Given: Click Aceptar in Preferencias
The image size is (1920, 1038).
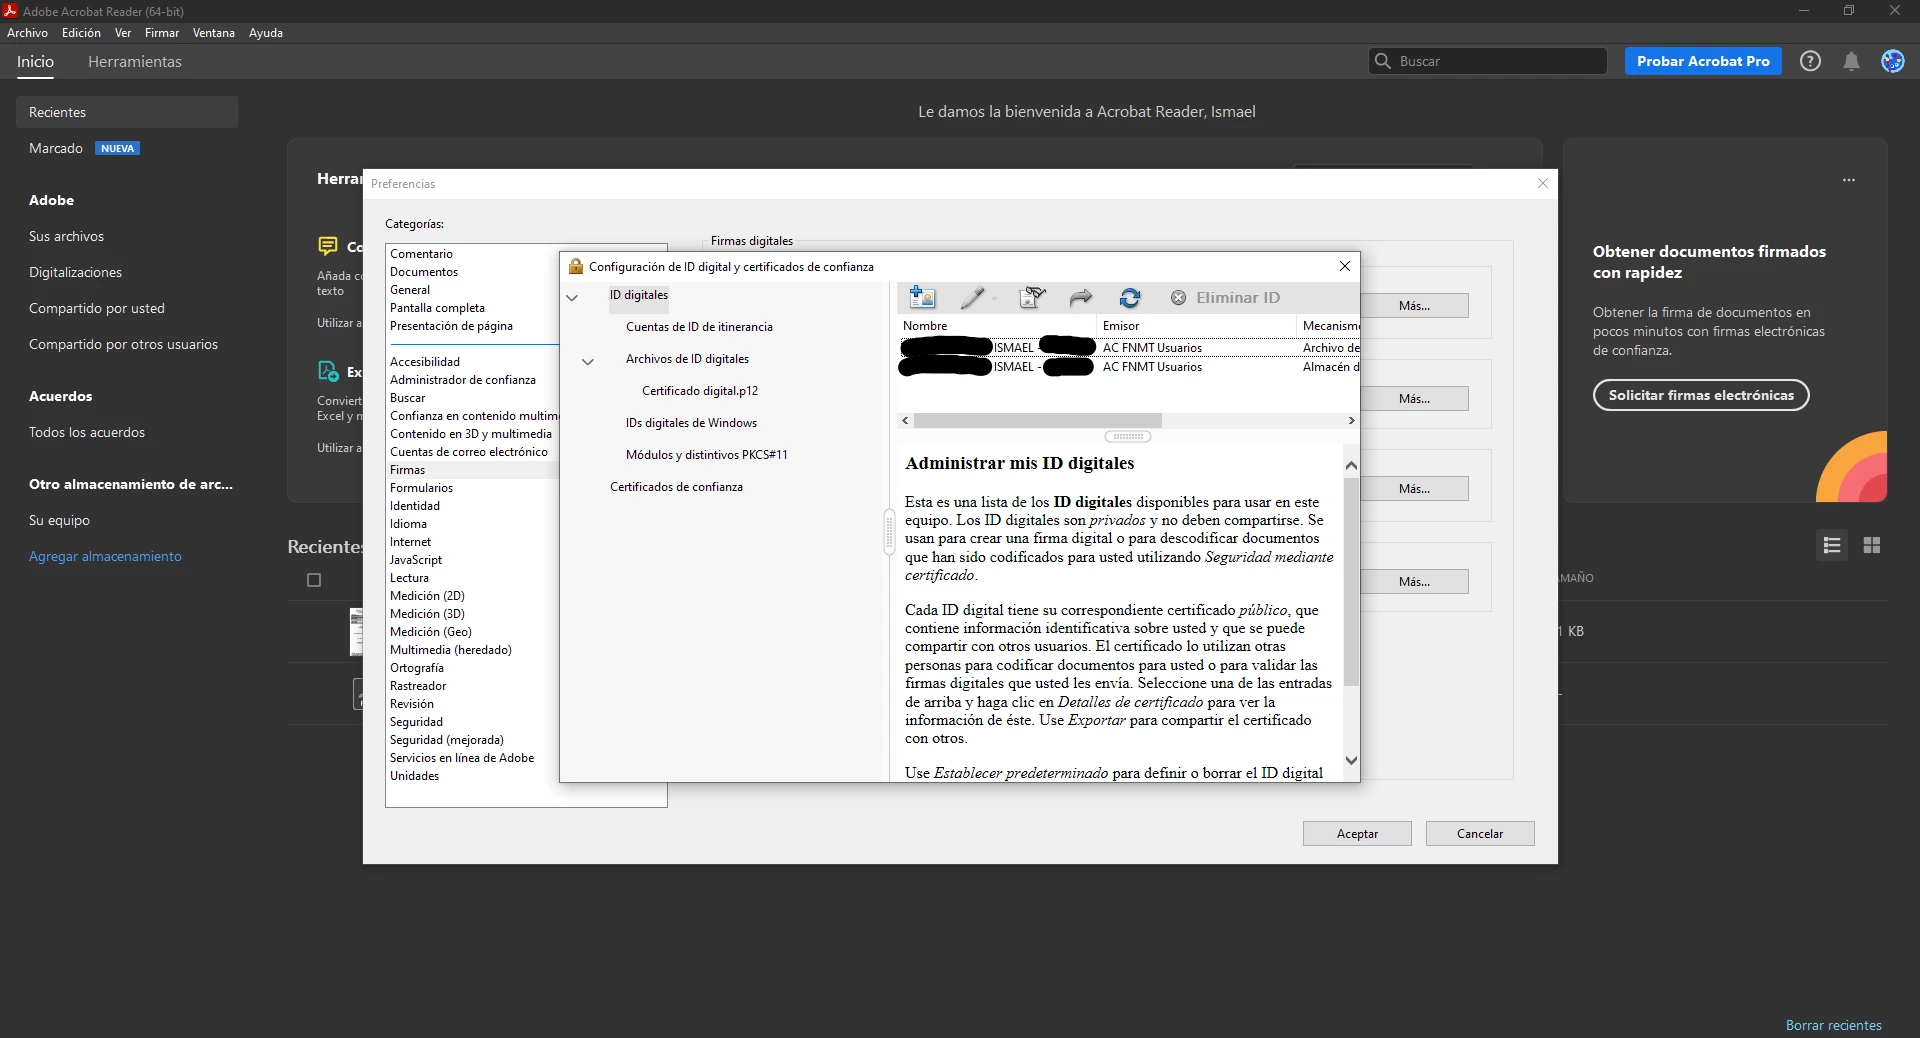Looking at the screenshot, I should click(x=1357, y=834).
